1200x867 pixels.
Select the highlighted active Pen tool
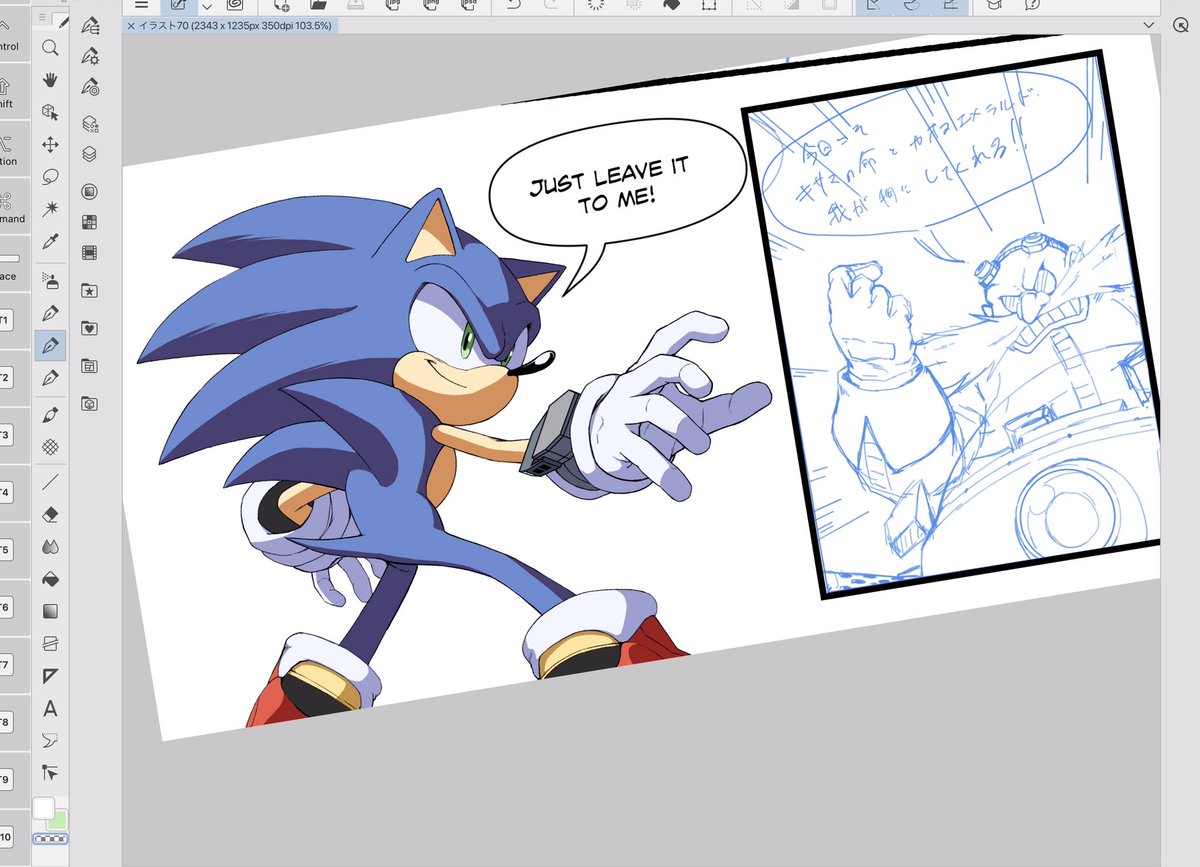(x=50, y=345)
